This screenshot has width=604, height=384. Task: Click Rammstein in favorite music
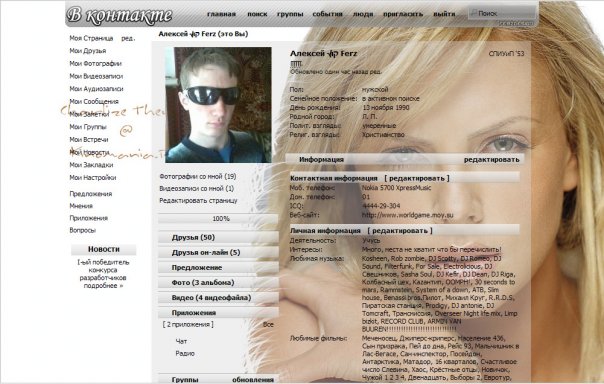point(395,290)
